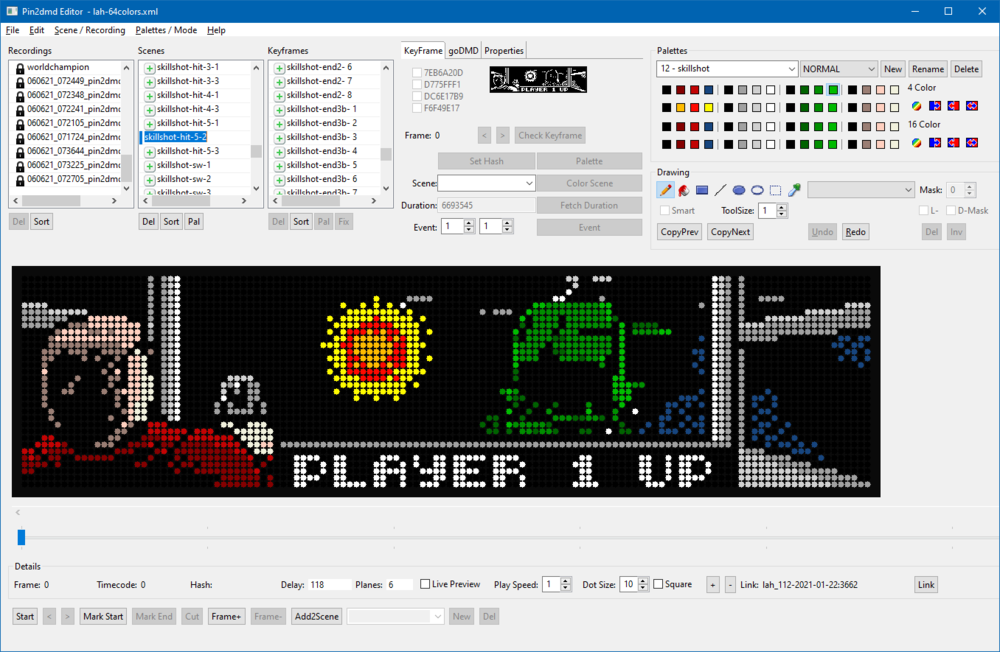Click blue right-arrow icon under 4 Color
The width and height of the screenshot is (1000, 652).
coord(935,106)
